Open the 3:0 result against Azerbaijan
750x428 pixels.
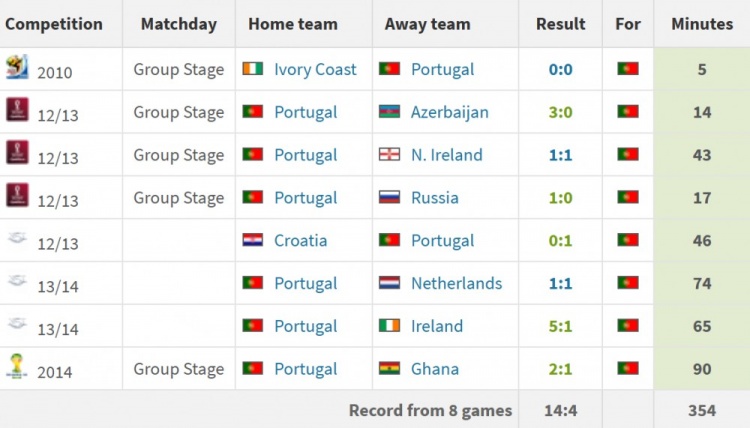point(560,112)
